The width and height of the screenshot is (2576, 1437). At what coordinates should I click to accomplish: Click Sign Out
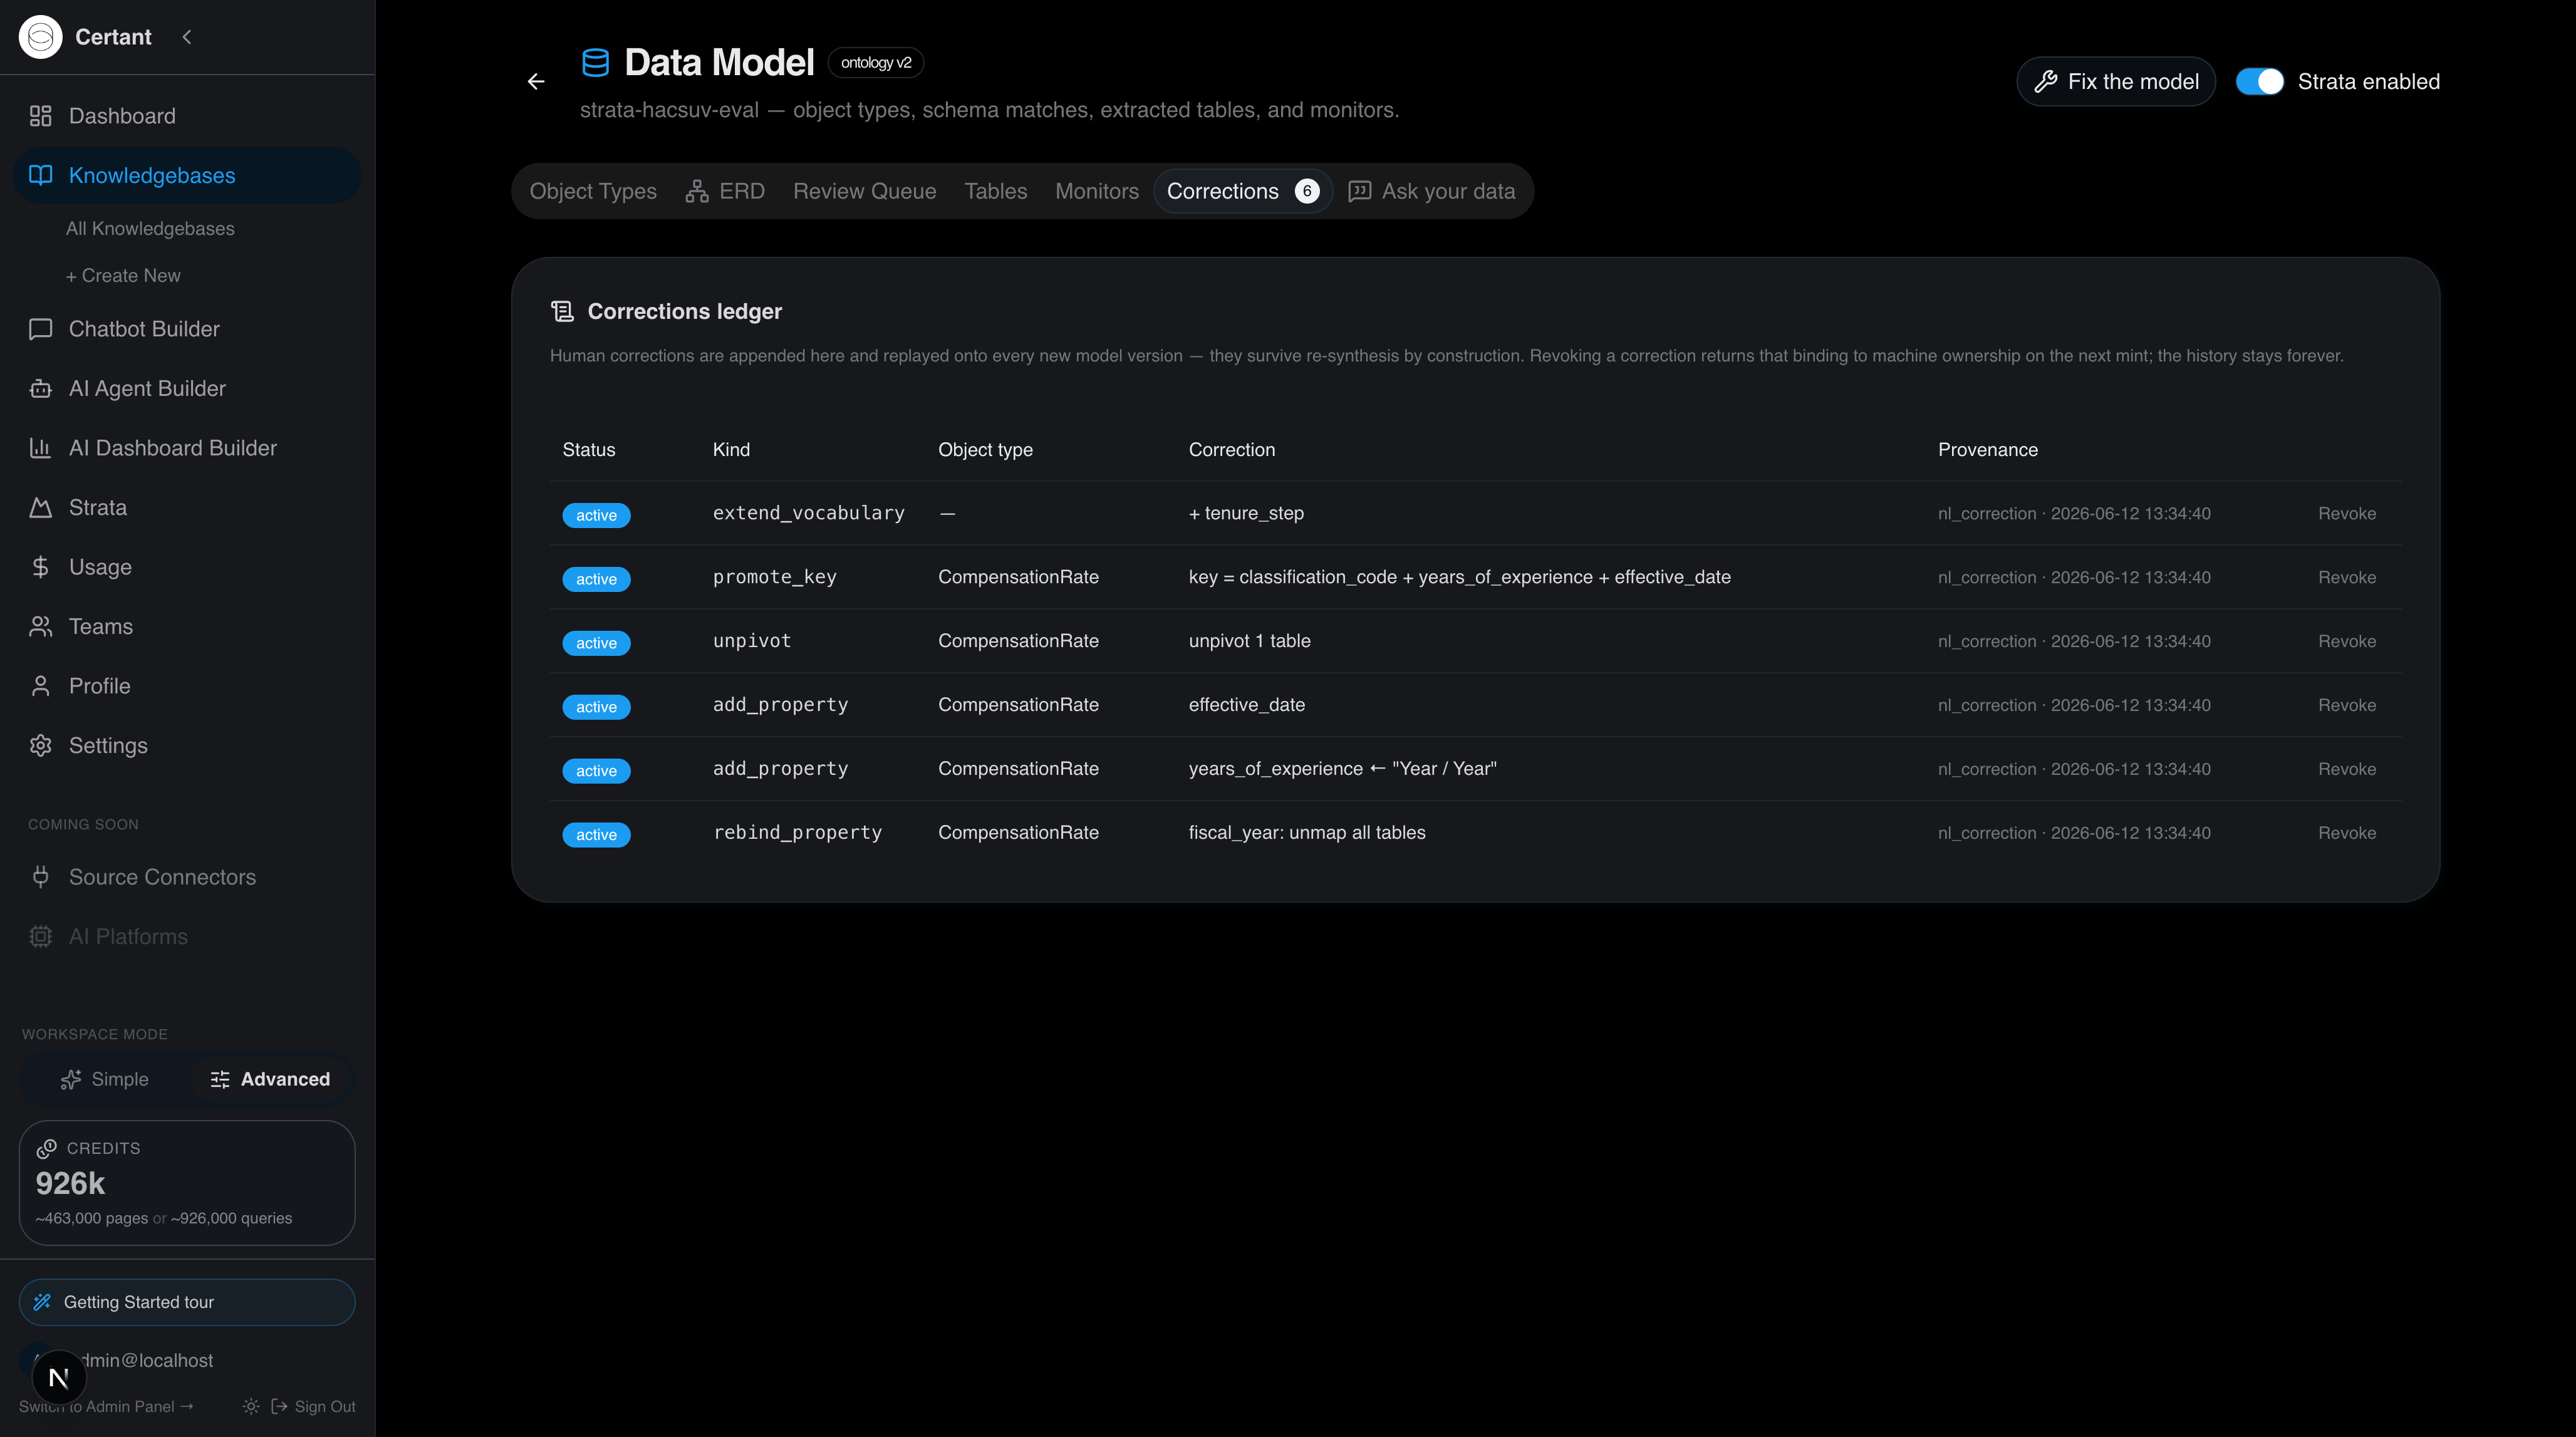click(x=313, y=1406)
